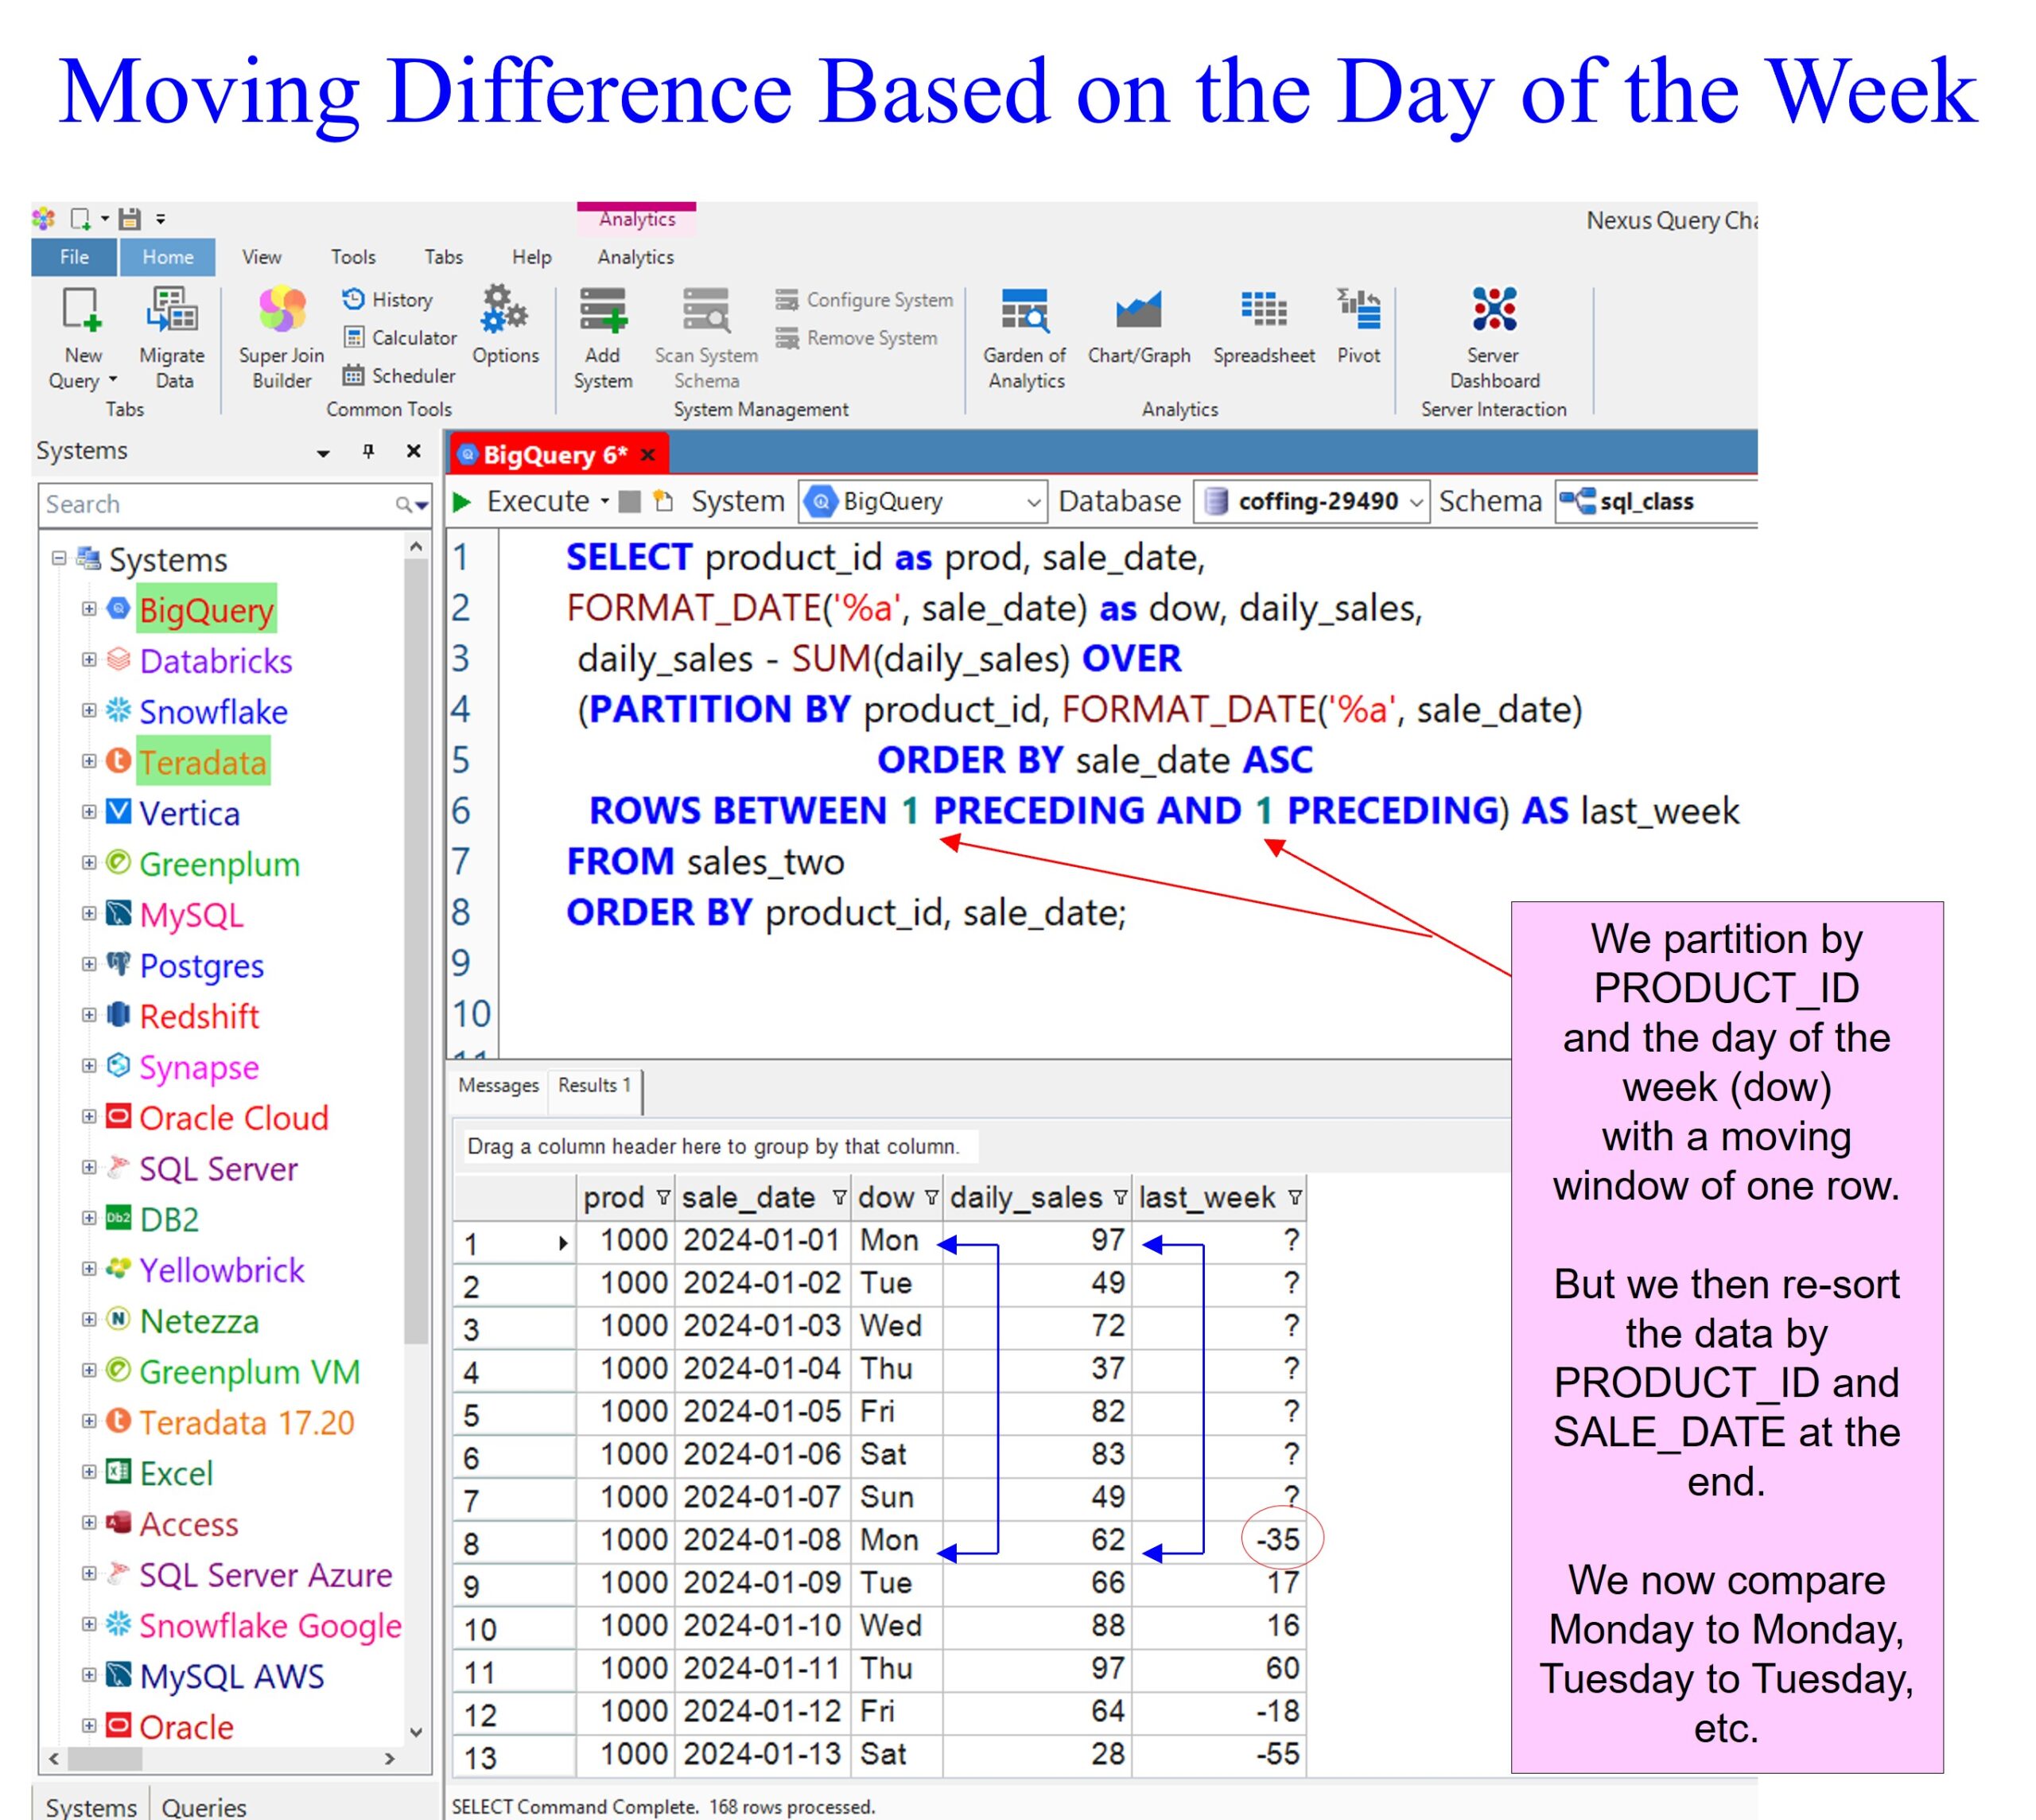Toggle the Systems panel pin

tap(368, 452)
